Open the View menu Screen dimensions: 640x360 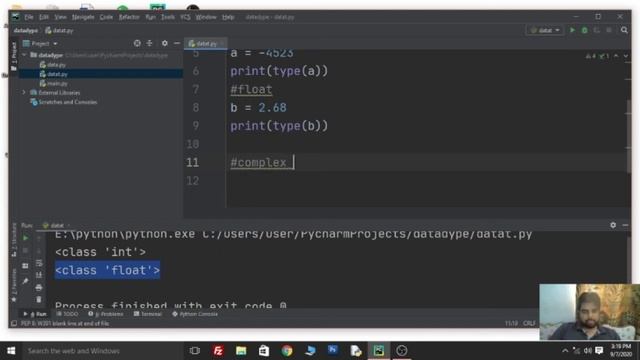click(60, 17)
